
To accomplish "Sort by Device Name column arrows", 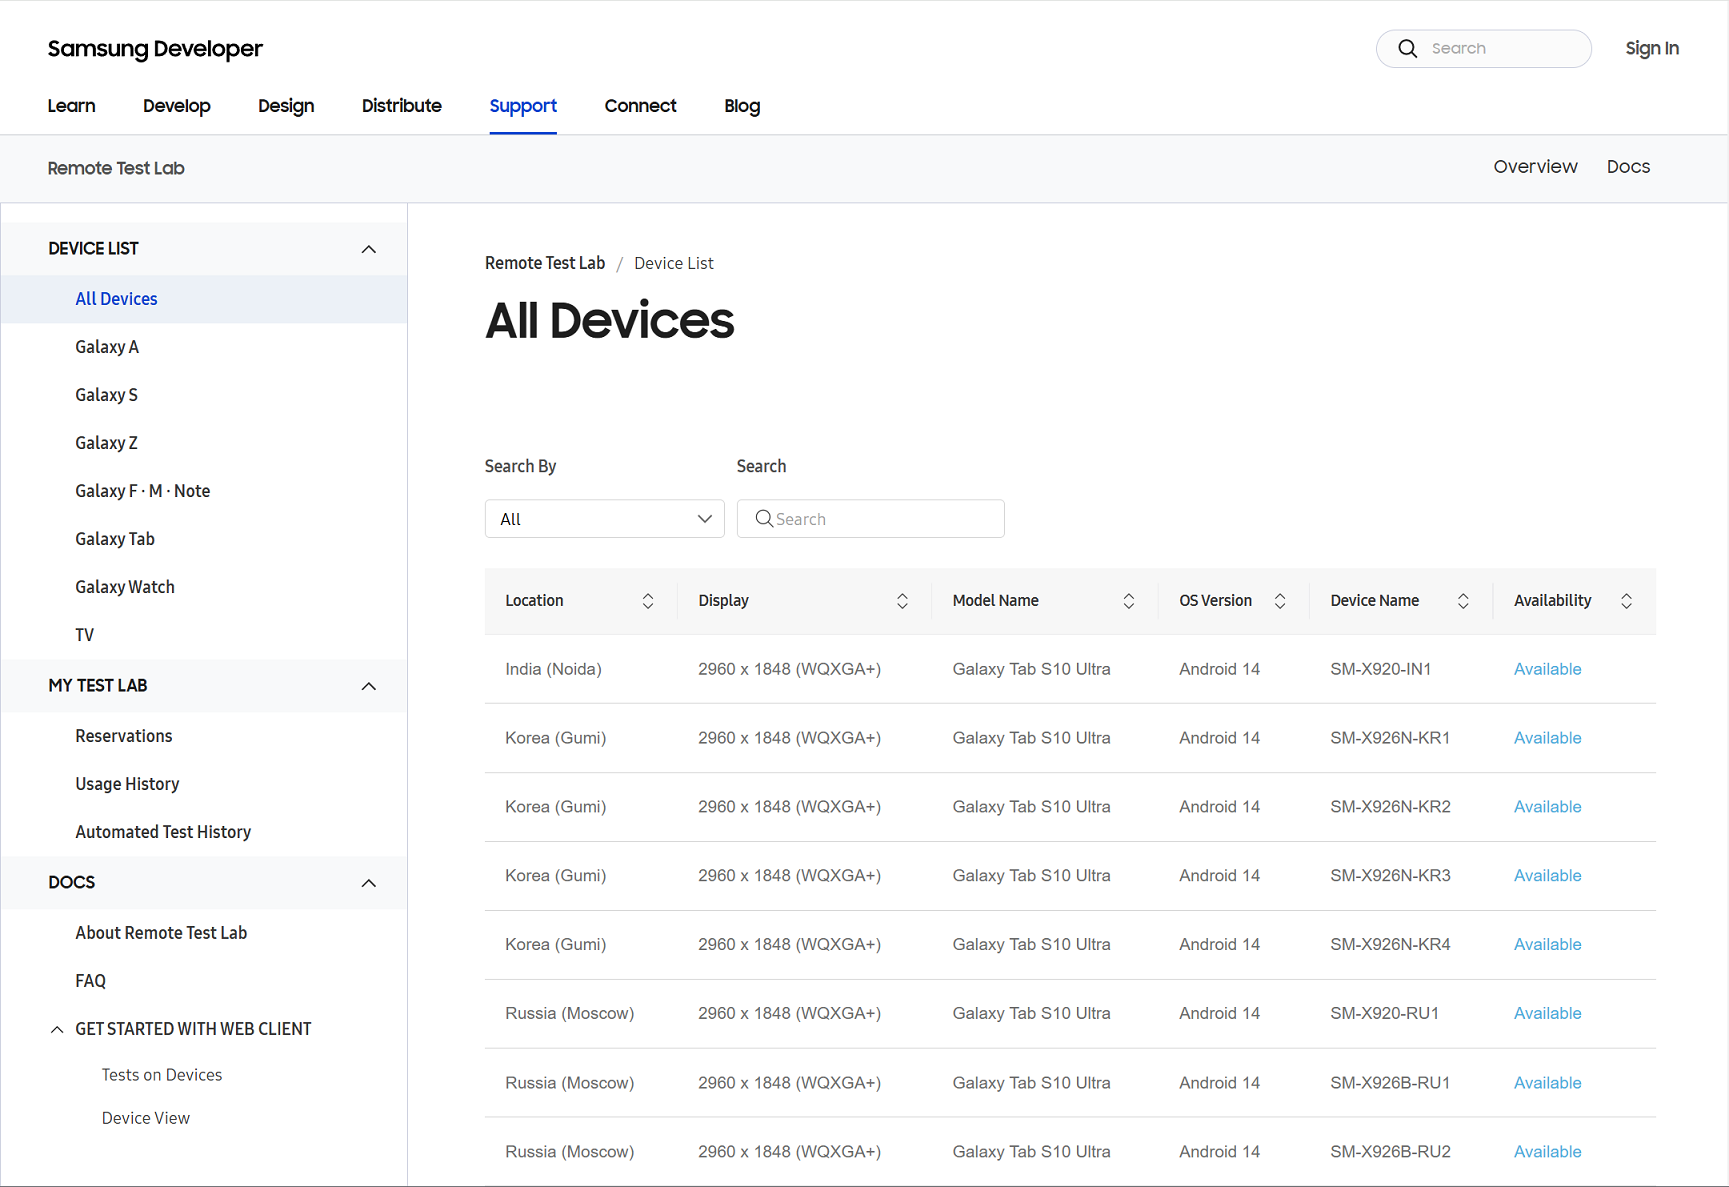I will (1463, 601).
